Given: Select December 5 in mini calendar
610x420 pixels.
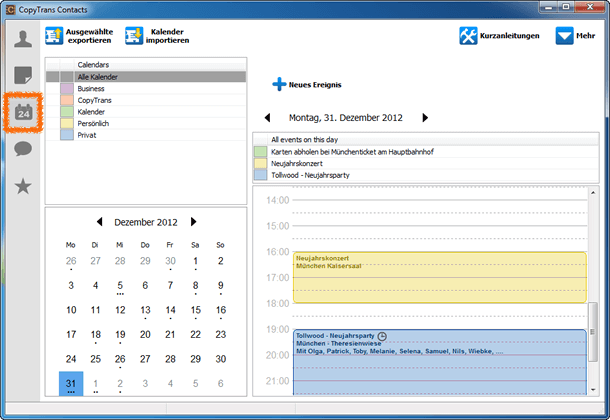Looking at the screenshot, I should click(120, 285).
